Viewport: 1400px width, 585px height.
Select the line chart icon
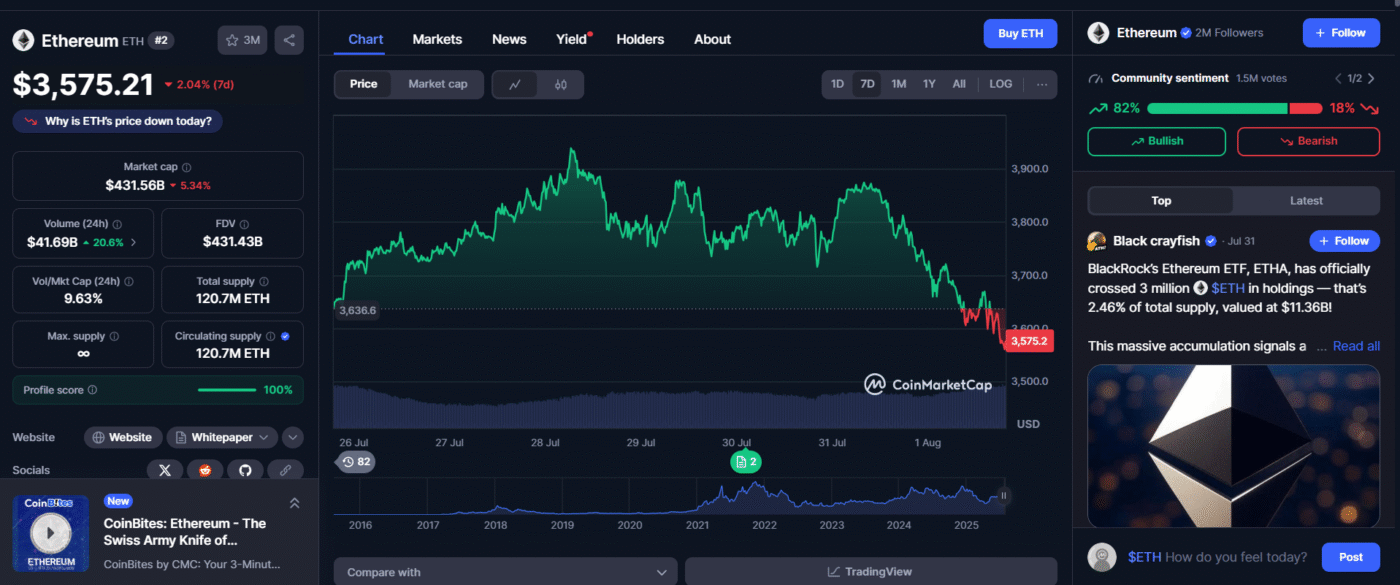[515, 84]
